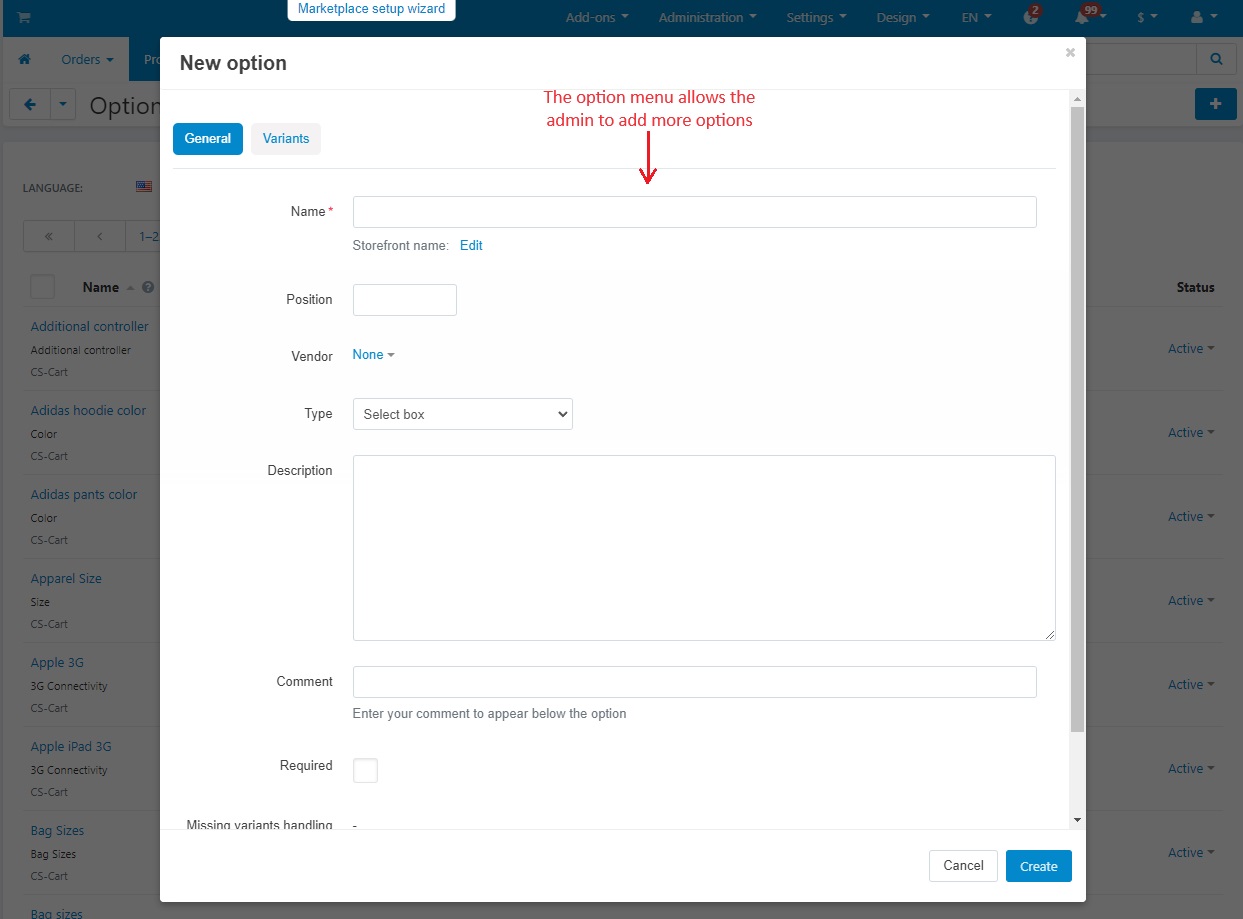
Task: Open Status dropdown for Adidas pants color
Action: 1191,517
